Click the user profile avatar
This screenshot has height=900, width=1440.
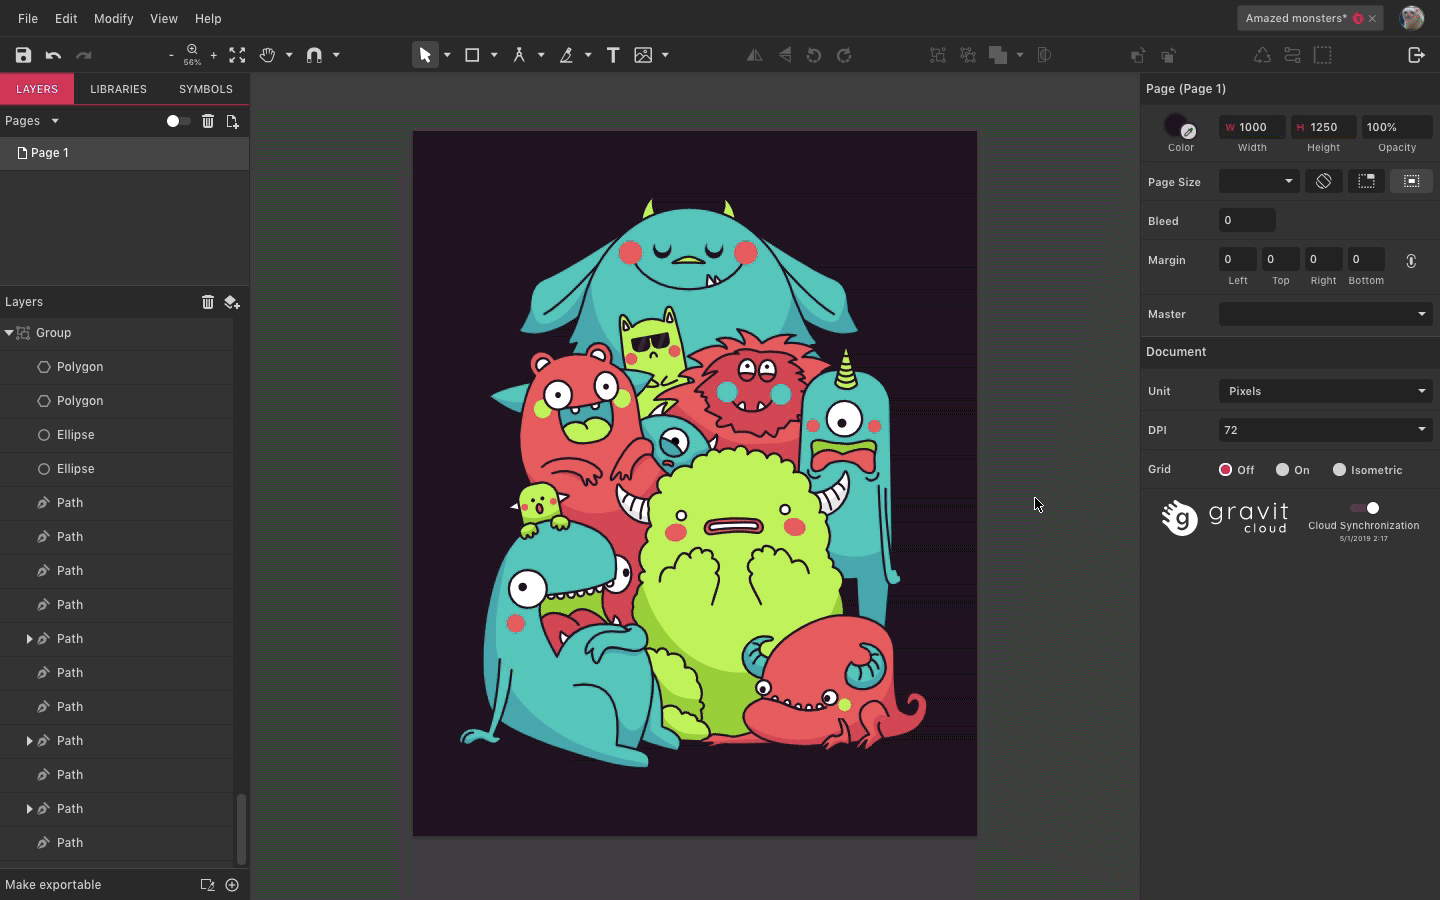pos(1412,18)
